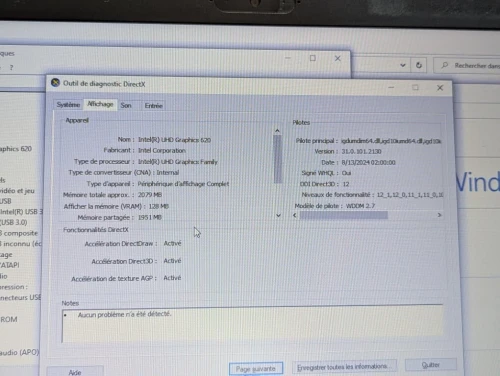500x376 pixels.
Task: Minimize the background window behind the dialog
Action: [x=288, y=58]
